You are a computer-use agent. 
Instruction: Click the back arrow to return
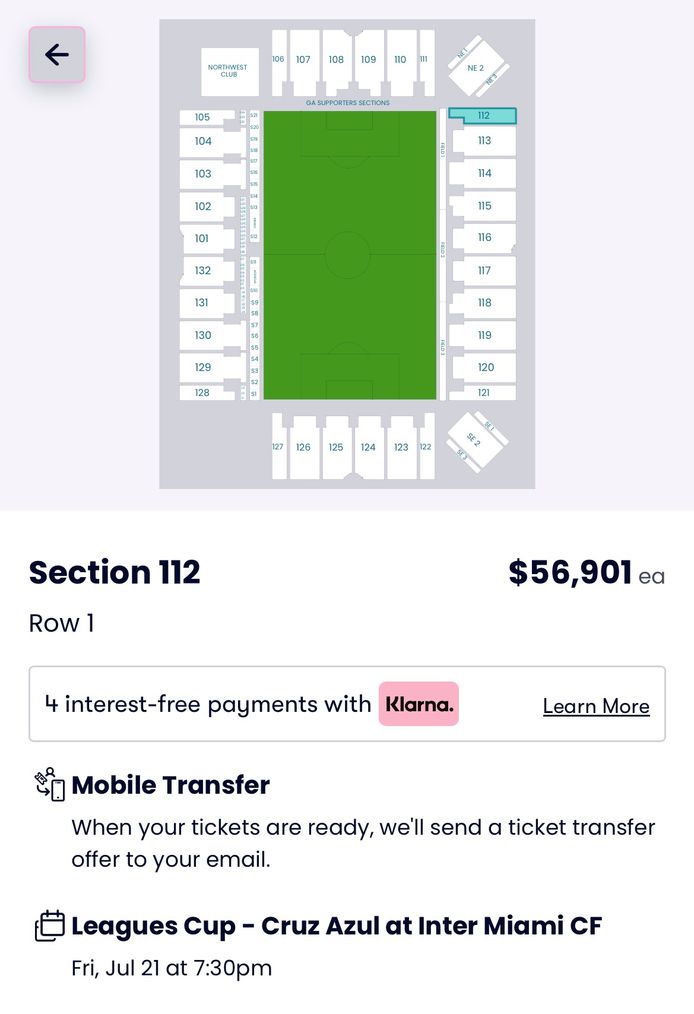coord(55,55)
